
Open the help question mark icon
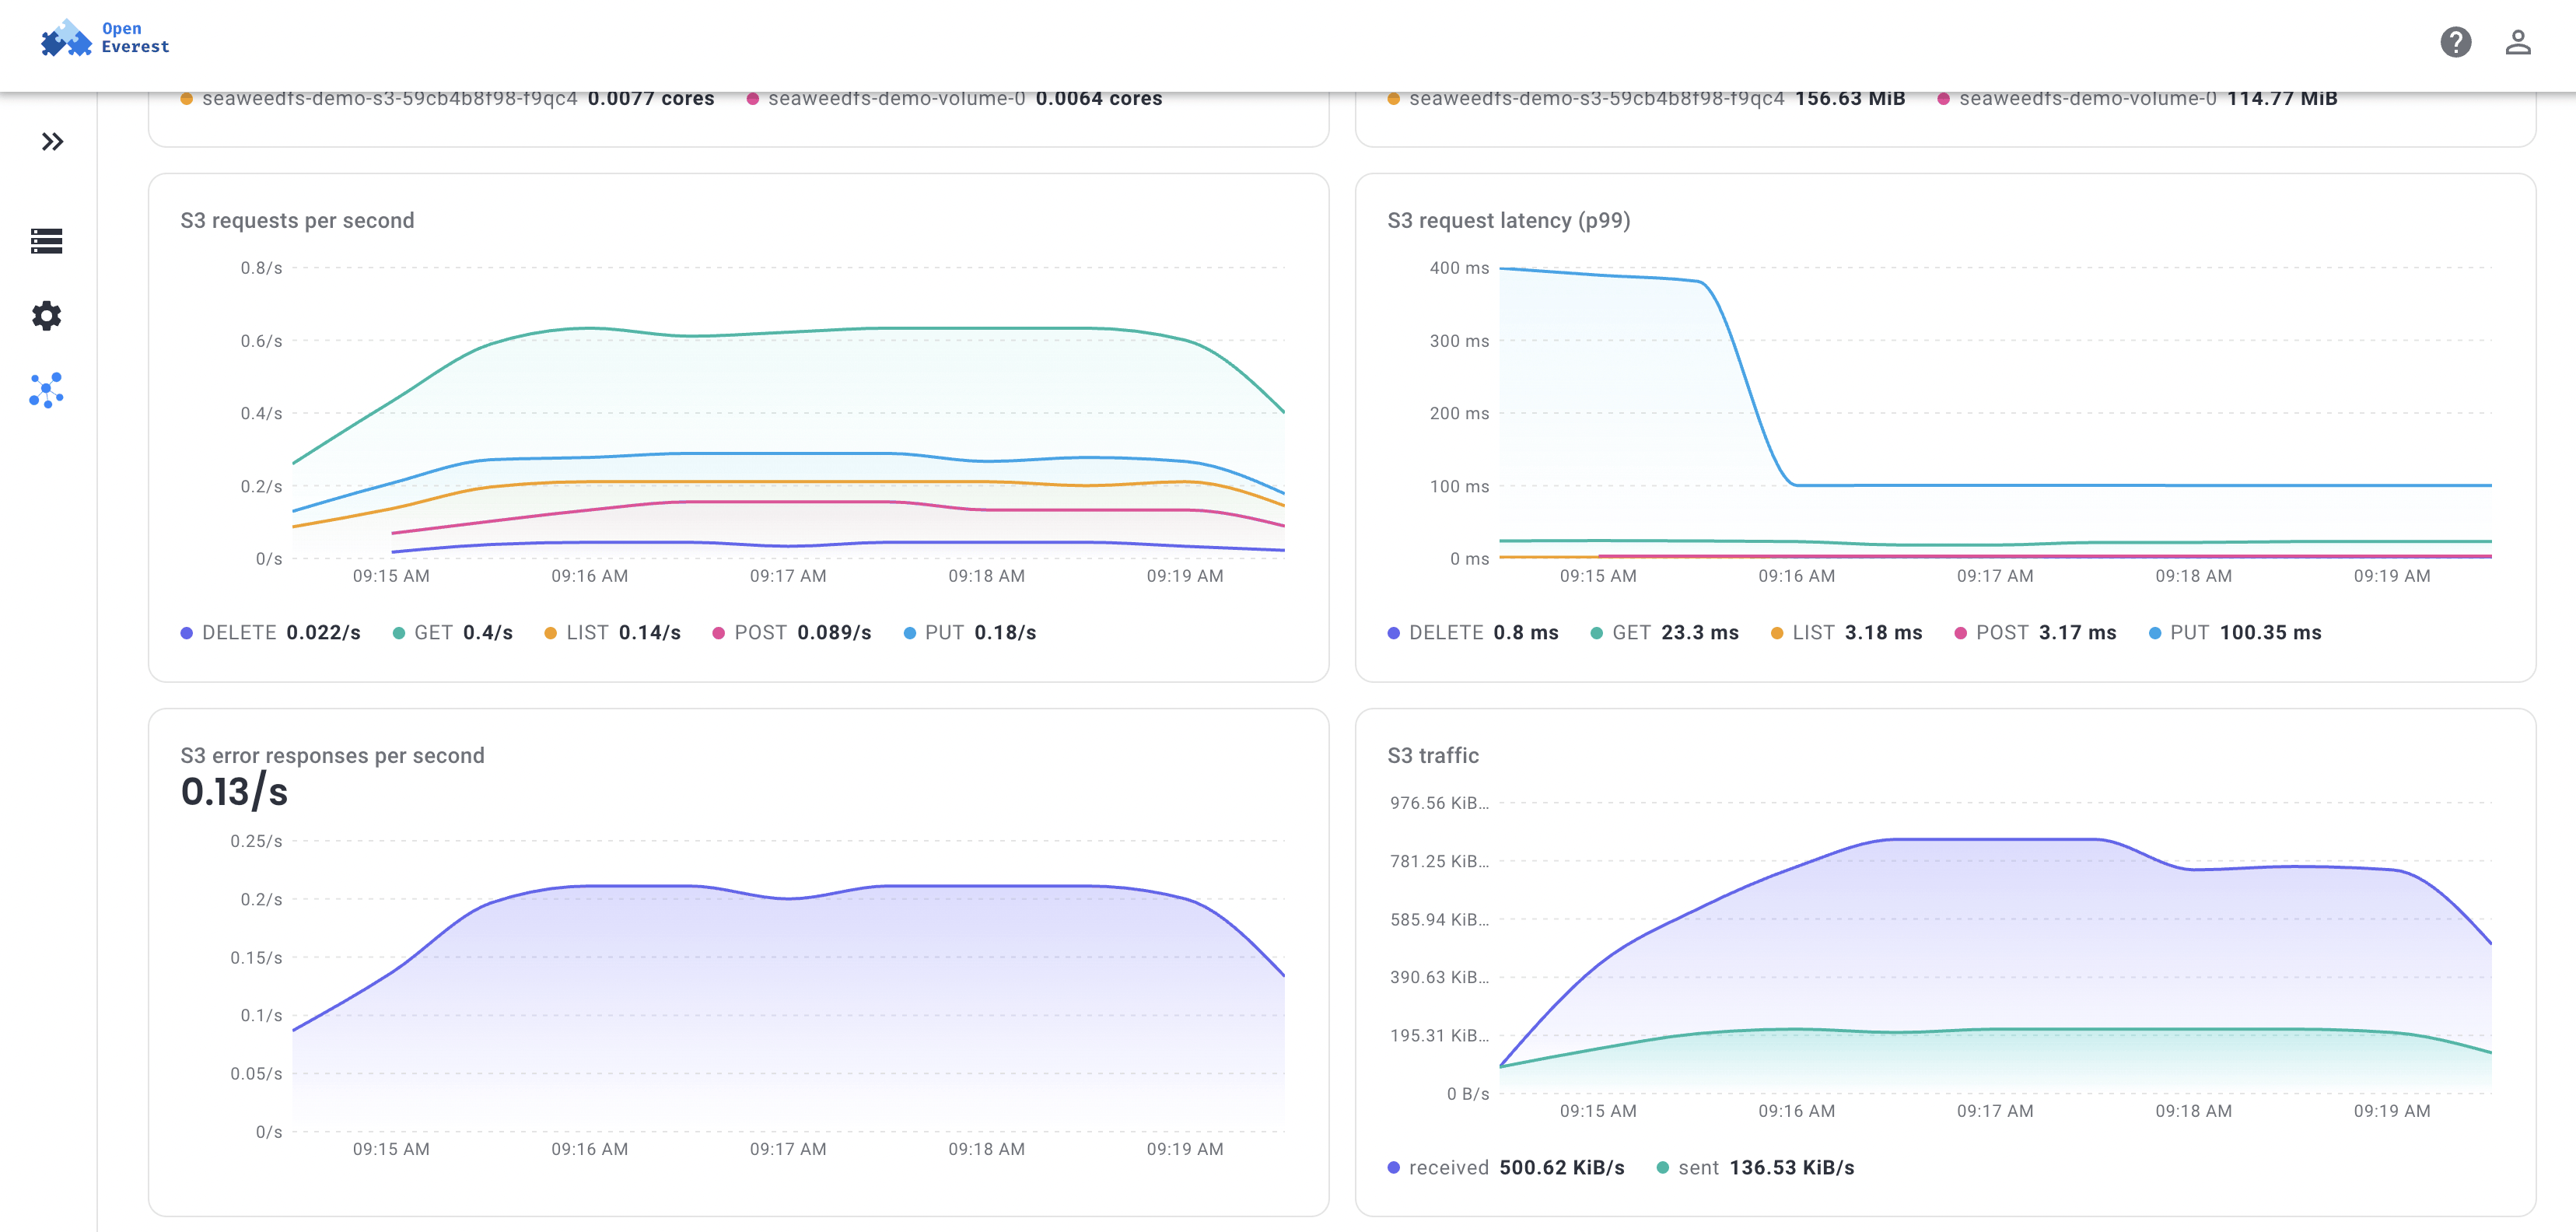point(2455,42)
